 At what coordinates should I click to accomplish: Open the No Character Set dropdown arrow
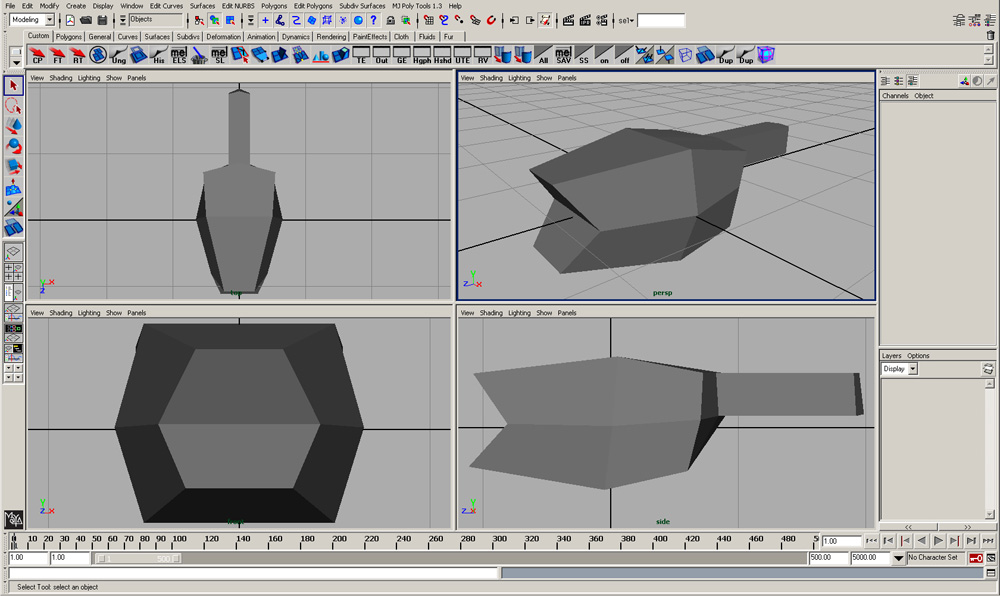899,558
